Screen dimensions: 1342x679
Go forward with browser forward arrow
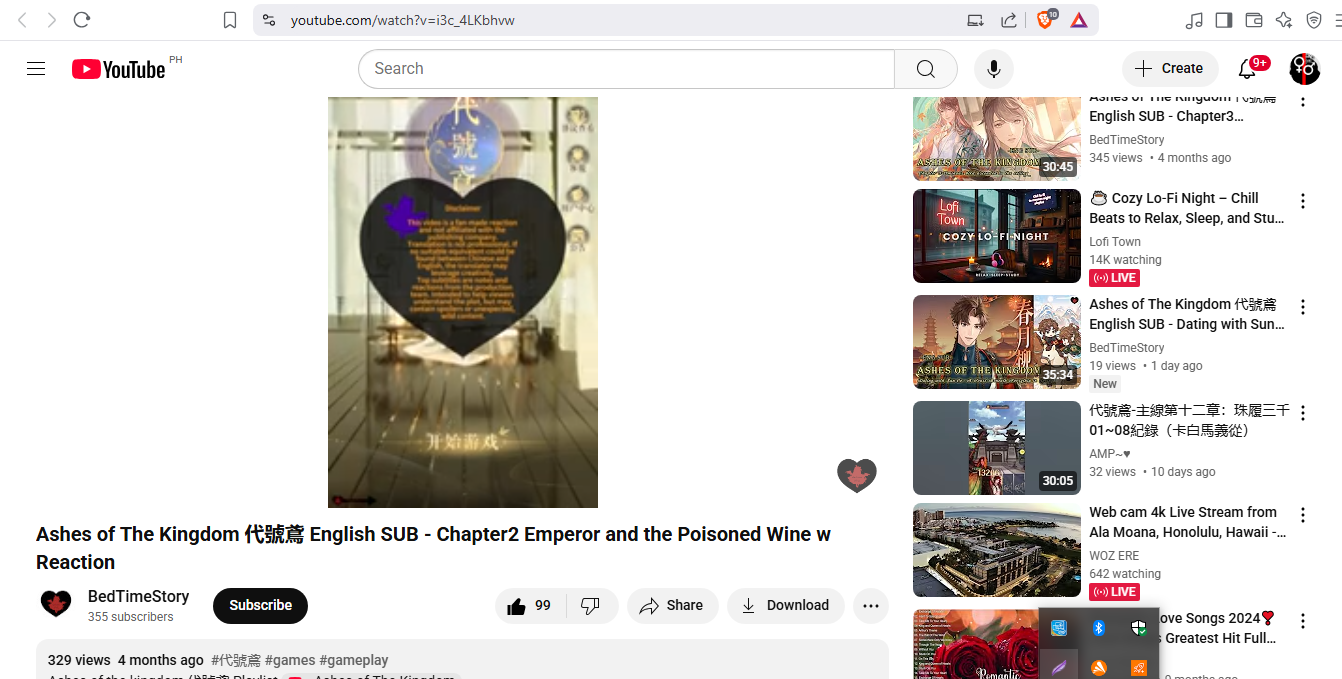pos(52,20)
